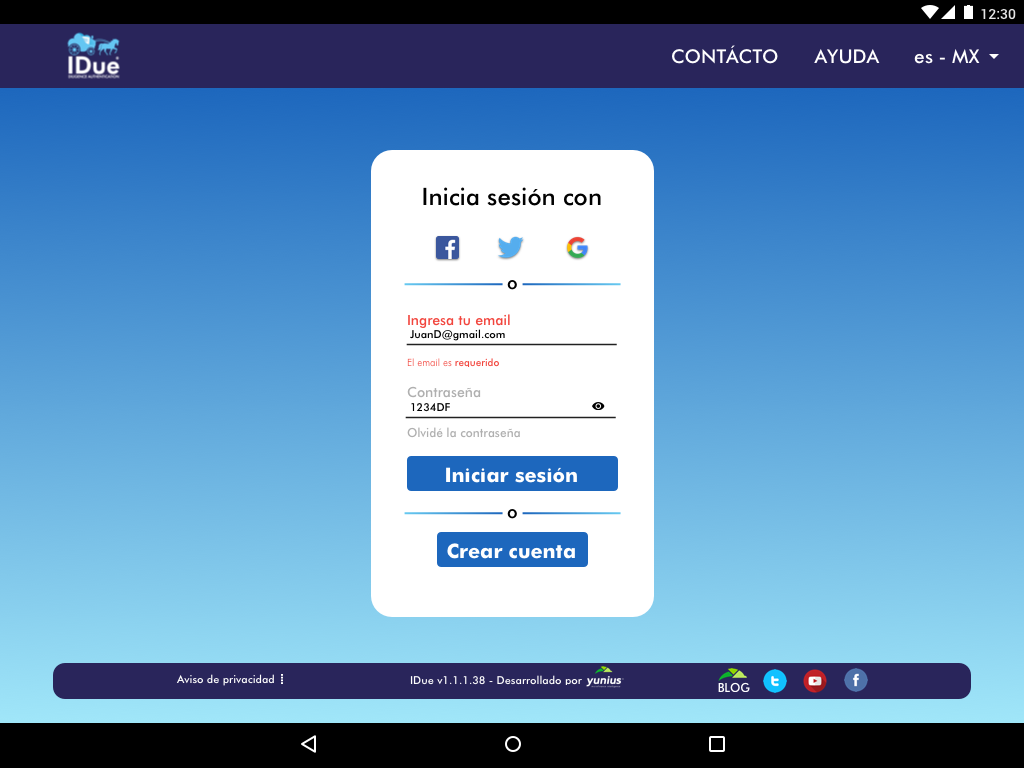The height and width of the screenshot is (768, 1024).
Task: Click the Iniciar sesión button
Action: tap(512, 473)
